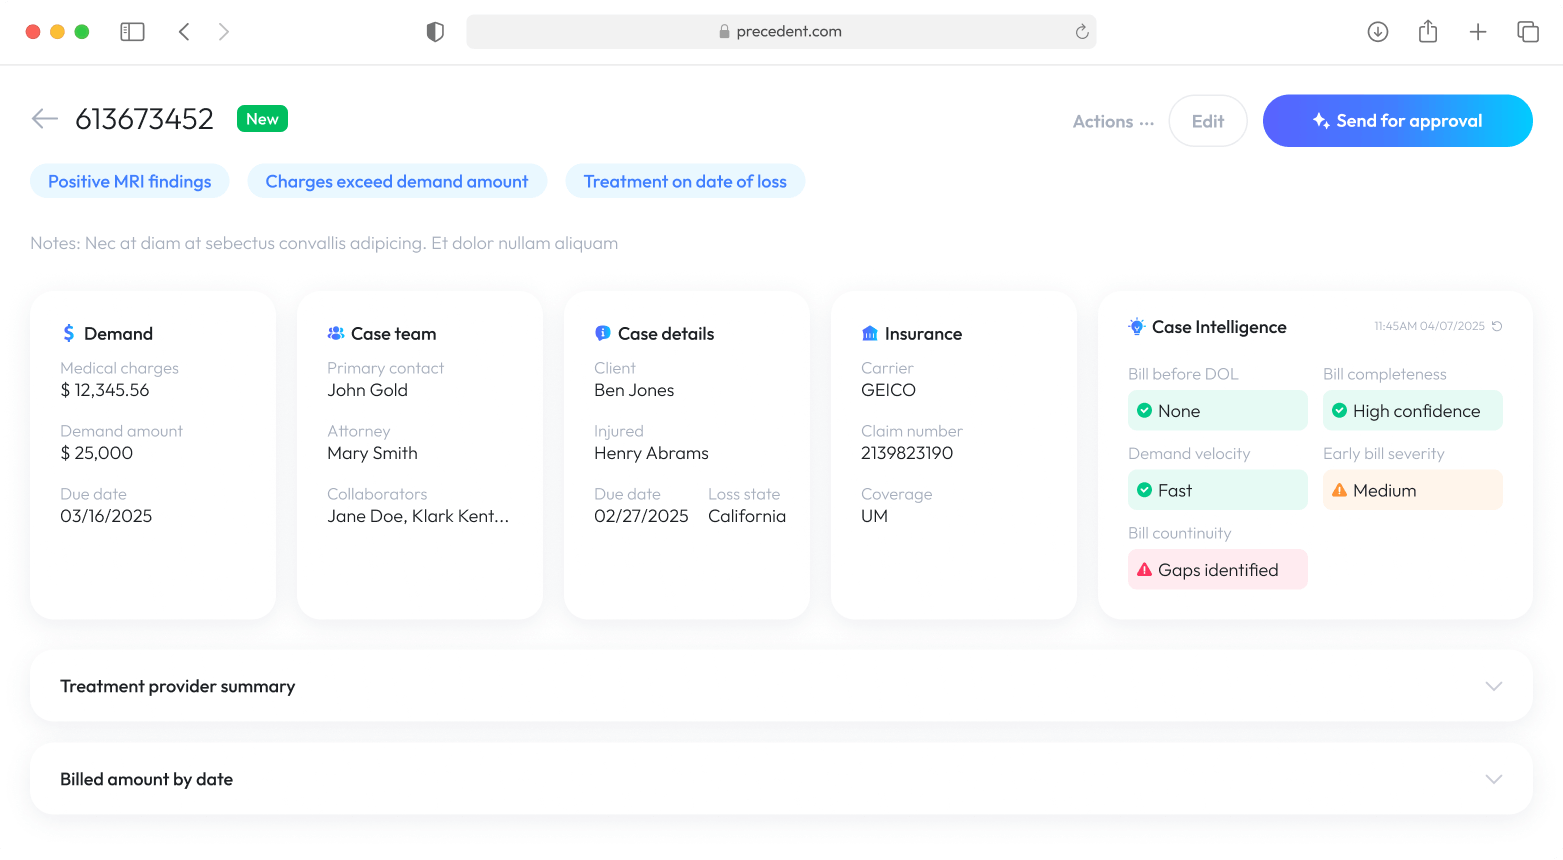Click the back arrow beside case number 613673452

click(44, 118)
